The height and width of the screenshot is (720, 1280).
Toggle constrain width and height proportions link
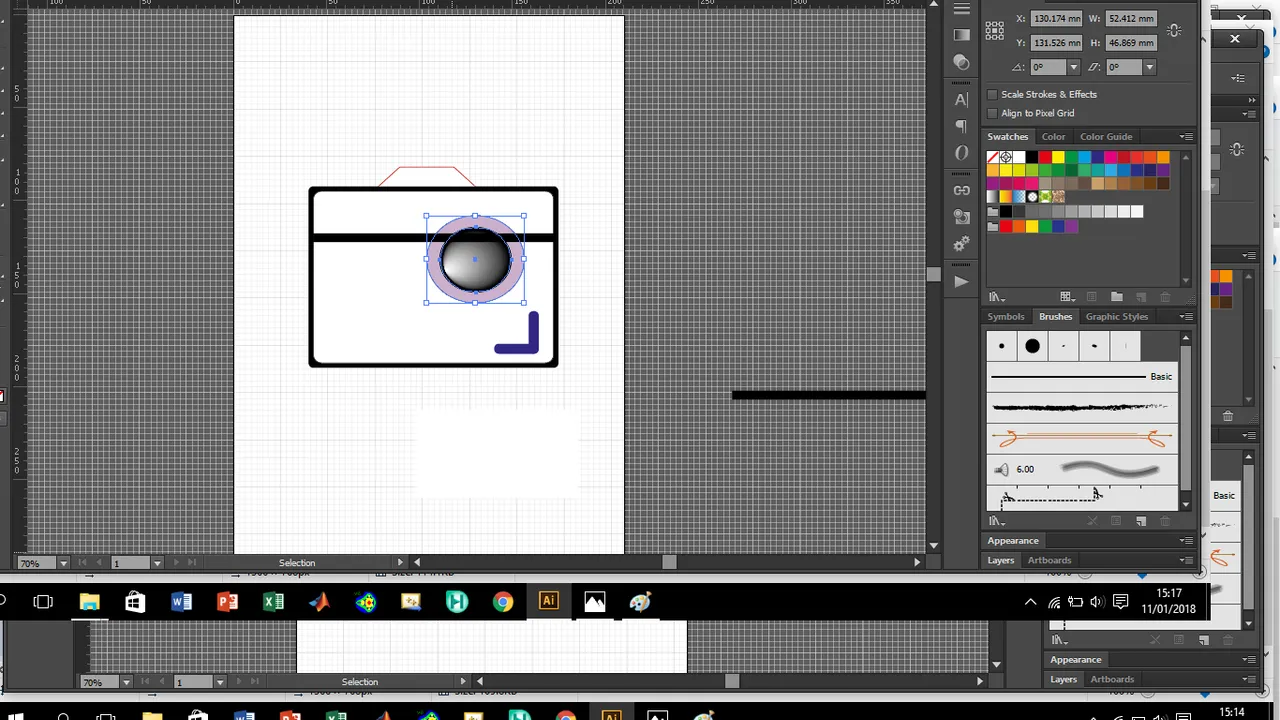pyautogui.click(x=1175, y=31)
